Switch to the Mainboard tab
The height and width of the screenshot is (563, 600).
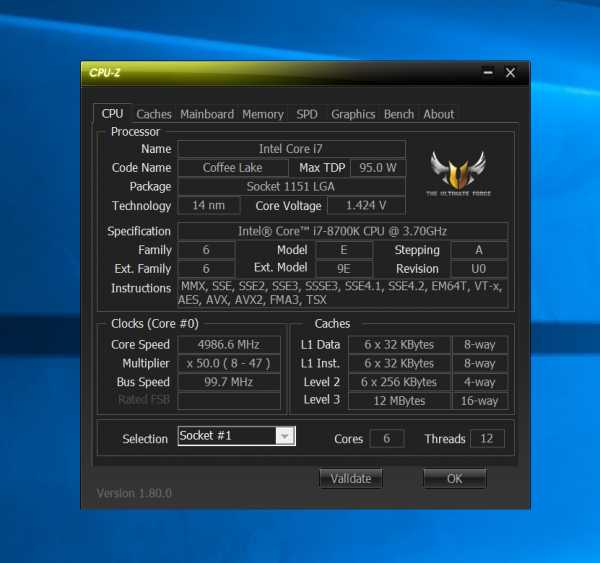(x=207, y=114)
